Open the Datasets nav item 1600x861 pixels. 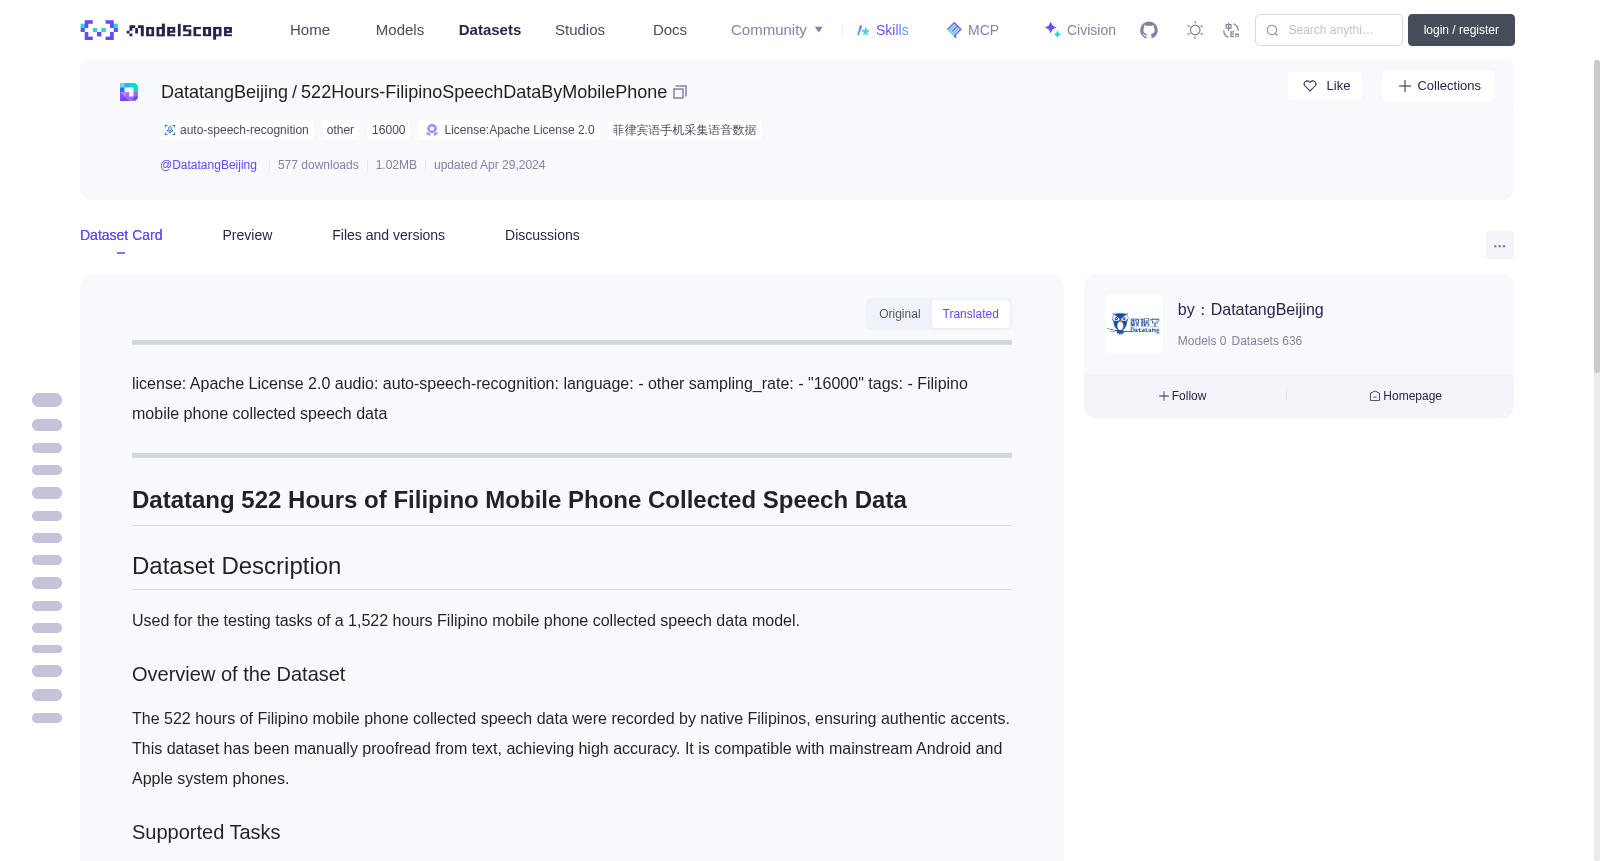[490, 30]
